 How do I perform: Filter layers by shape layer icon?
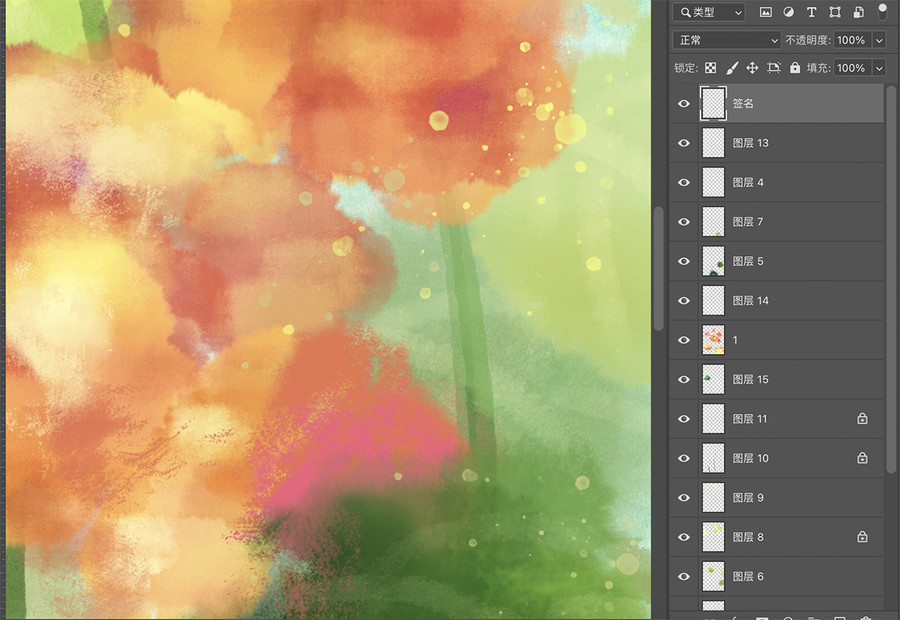(x=835, y=12)
